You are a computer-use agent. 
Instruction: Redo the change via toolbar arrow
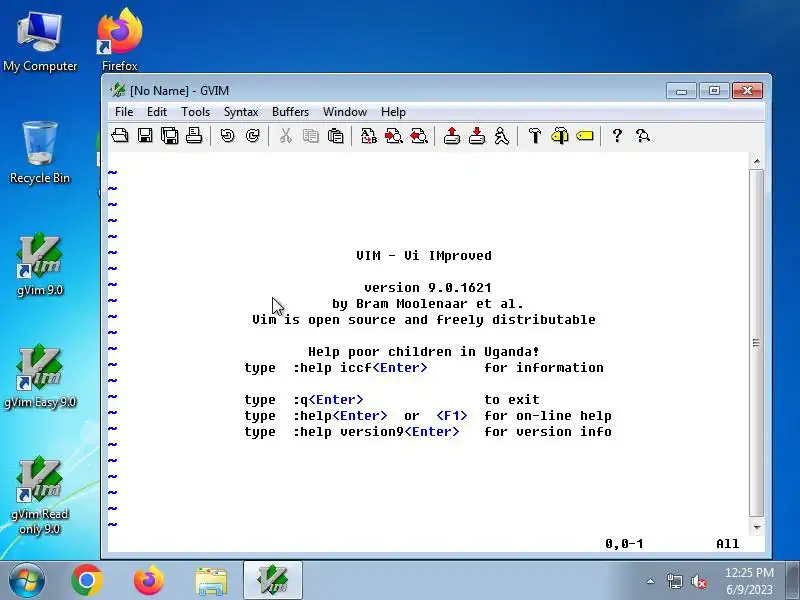coord(253,136)
